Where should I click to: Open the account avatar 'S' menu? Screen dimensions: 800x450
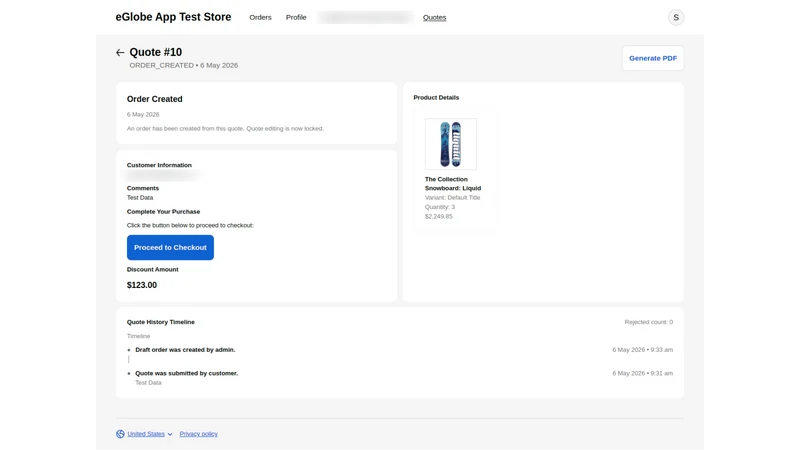676,17
